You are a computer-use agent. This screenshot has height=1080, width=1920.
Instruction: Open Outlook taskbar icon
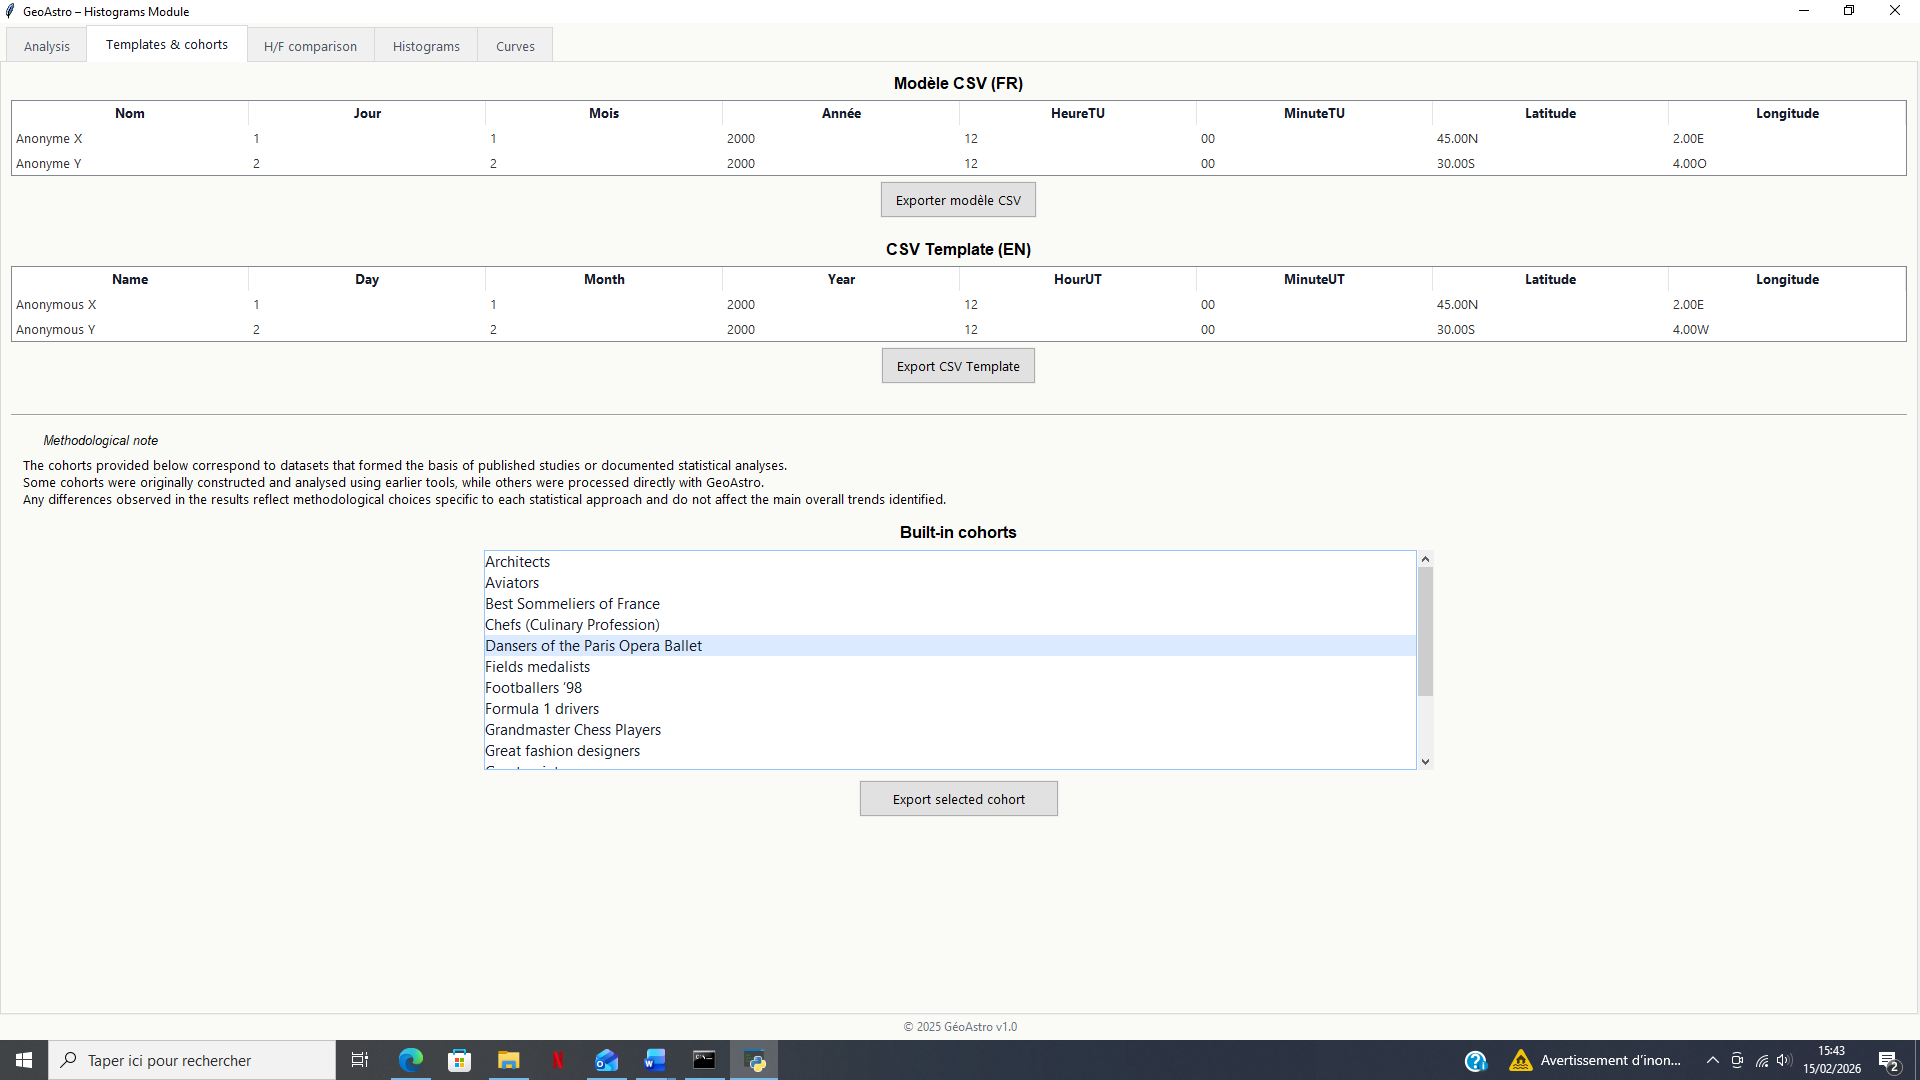(x=606, y=1060)
